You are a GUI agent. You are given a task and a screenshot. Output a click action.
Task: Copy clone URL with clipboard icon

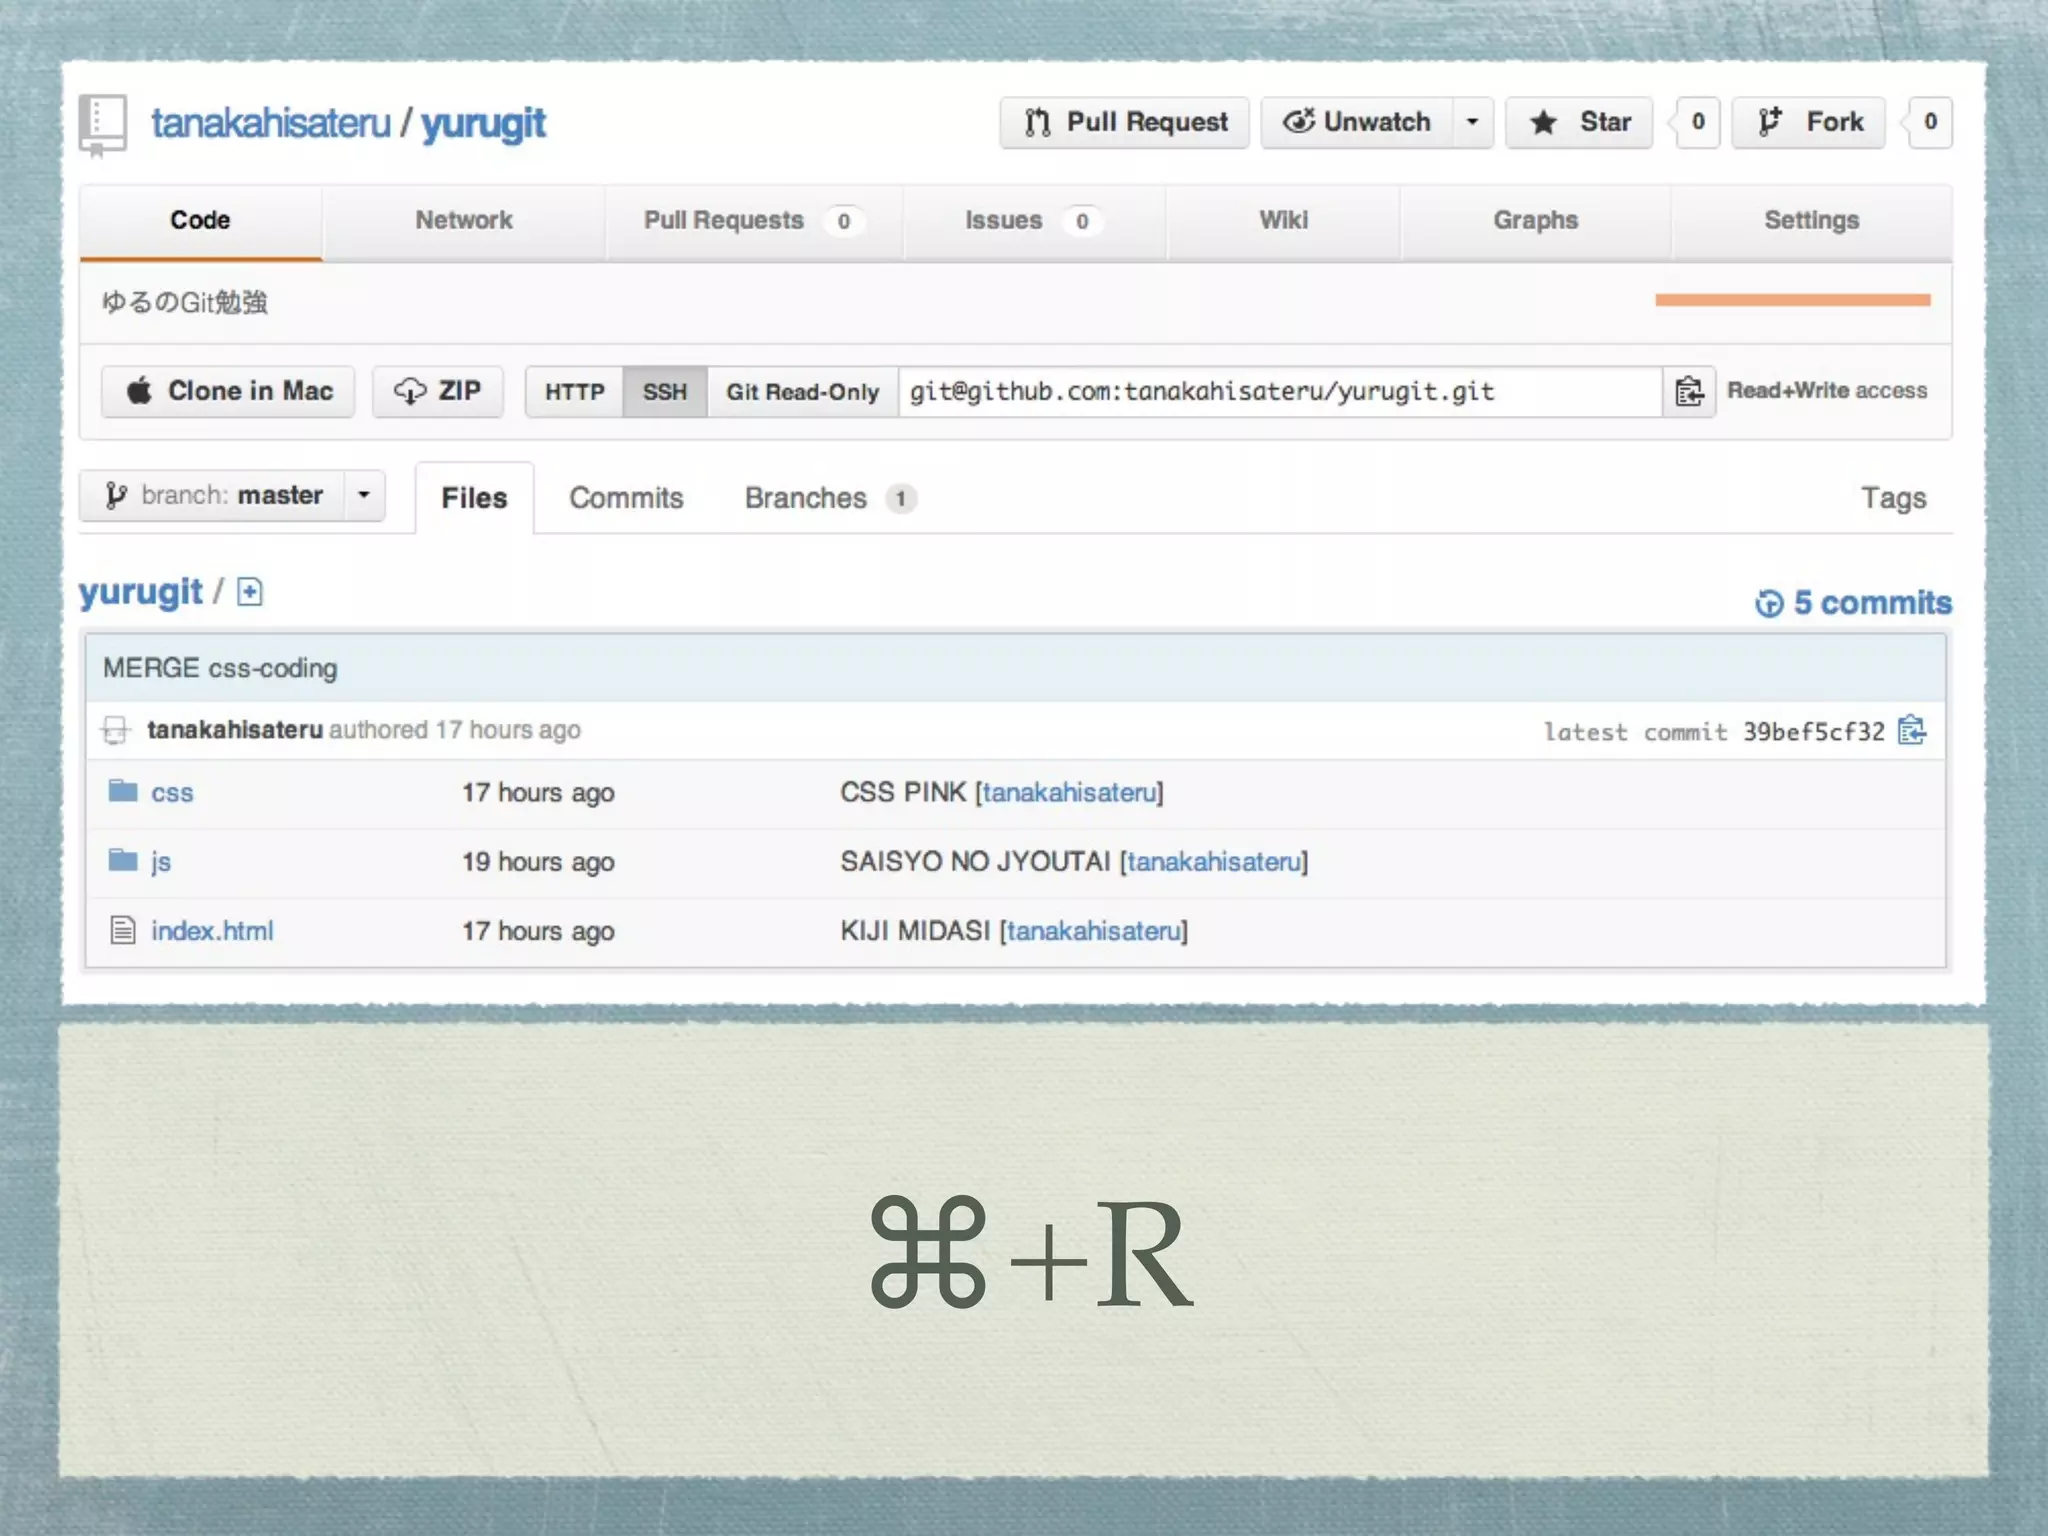[1688, 391]
